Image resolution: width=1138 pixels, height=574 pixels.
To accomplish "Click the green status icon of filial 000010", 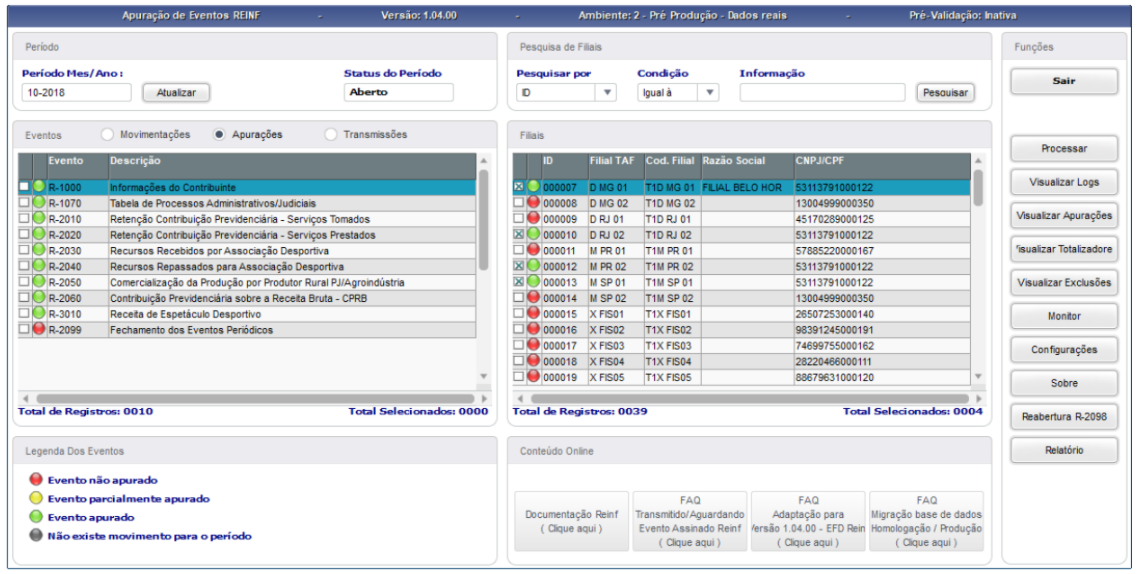I will (533, 234).
